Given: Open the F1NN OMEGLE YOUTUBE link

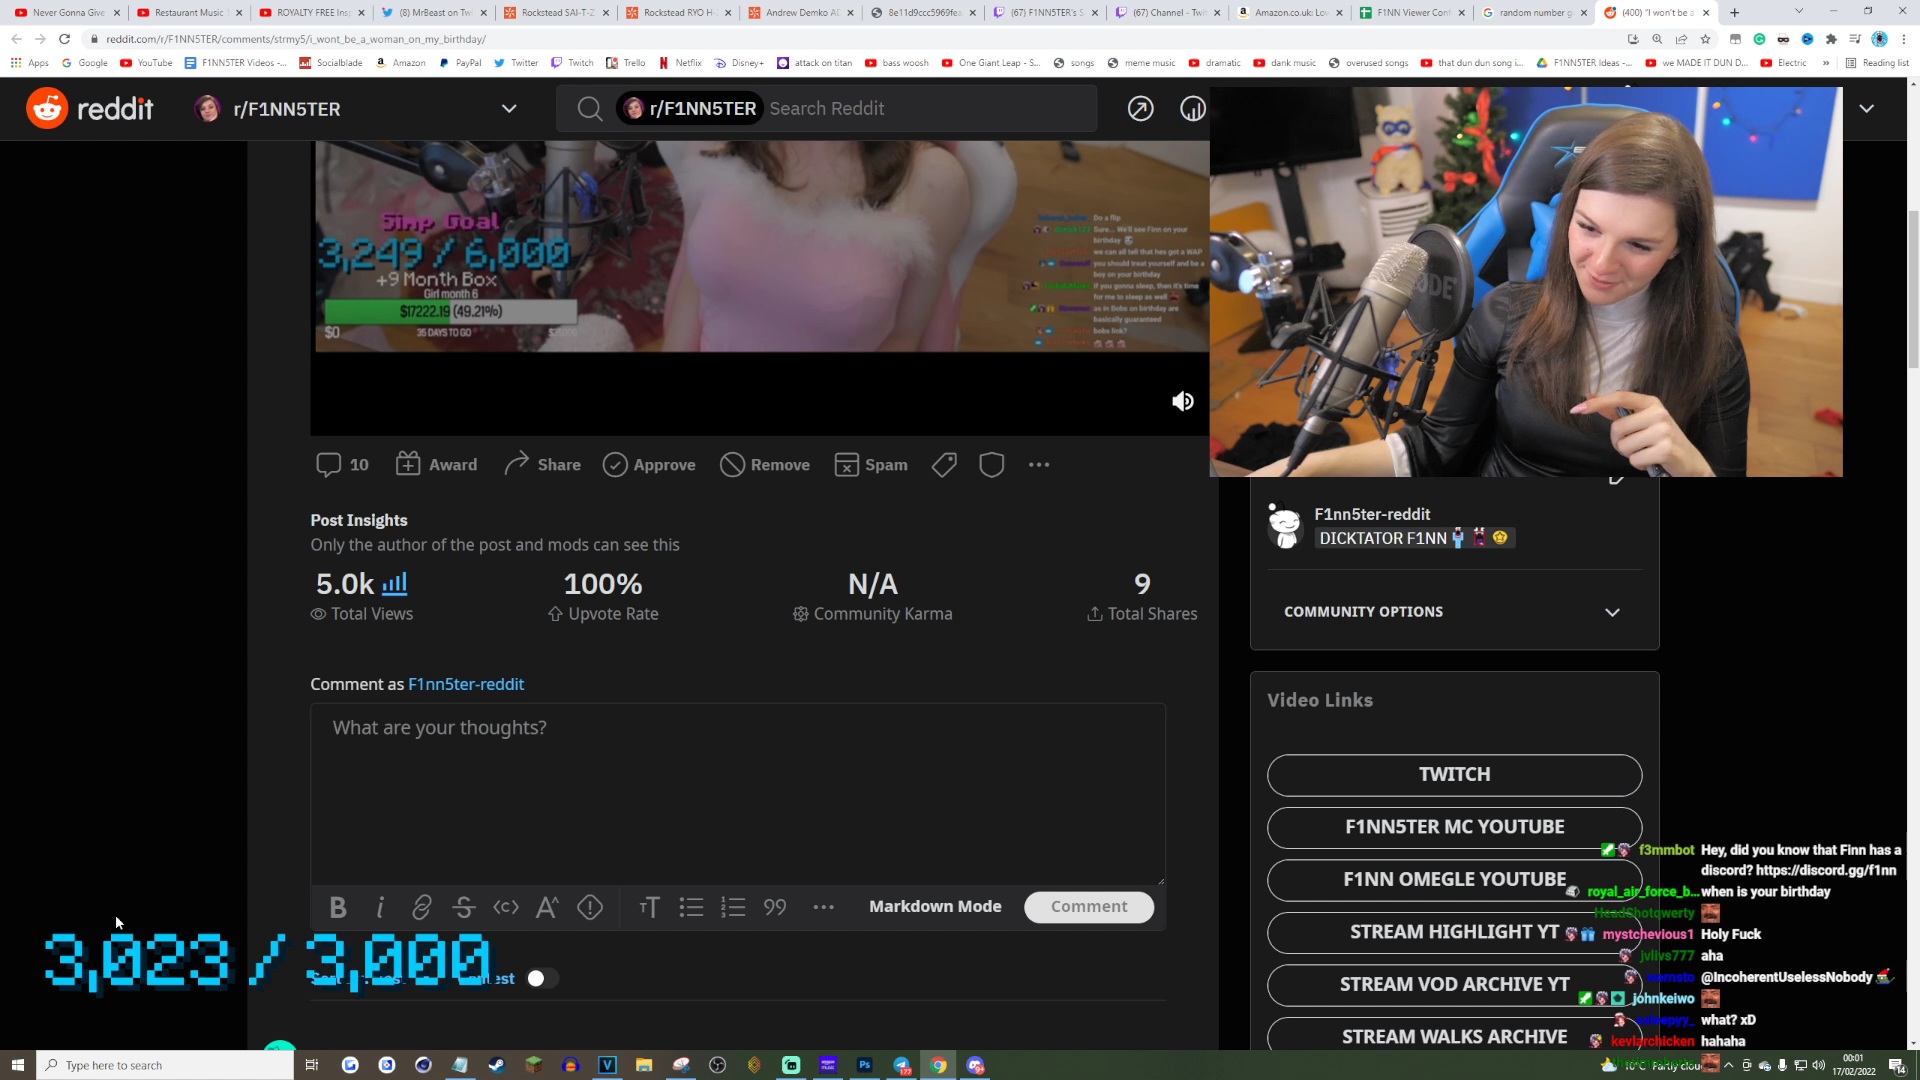Looking at the screenshot, I should (1454, 880).
